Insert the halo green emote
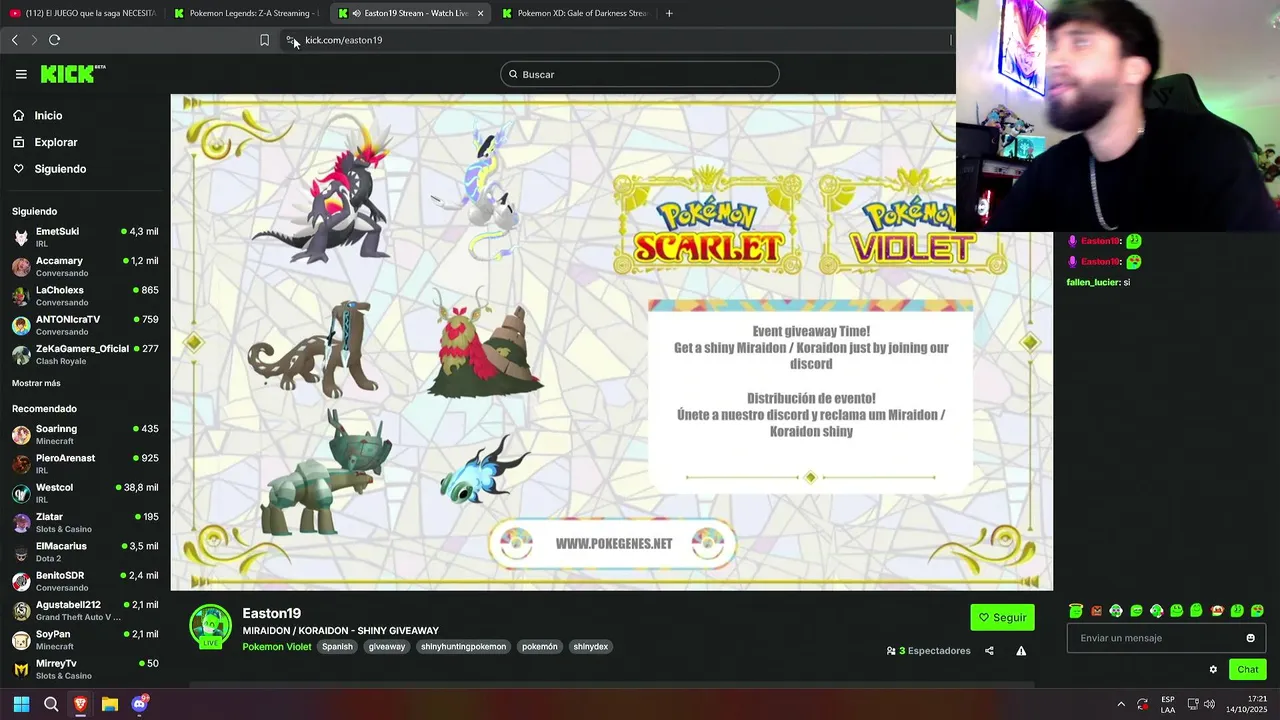The image size is (1280, 720). click(x=1076, y=610)
